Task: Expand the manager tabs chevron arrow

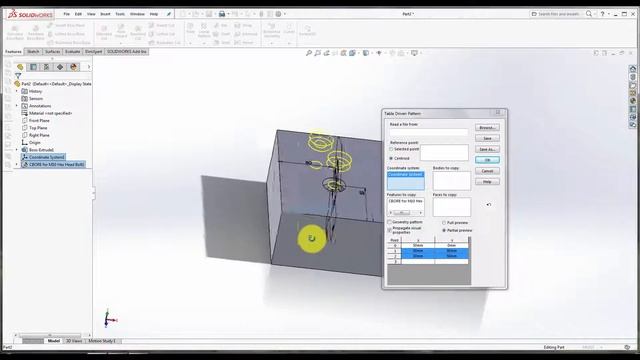Action: click(x=89, y=67)
